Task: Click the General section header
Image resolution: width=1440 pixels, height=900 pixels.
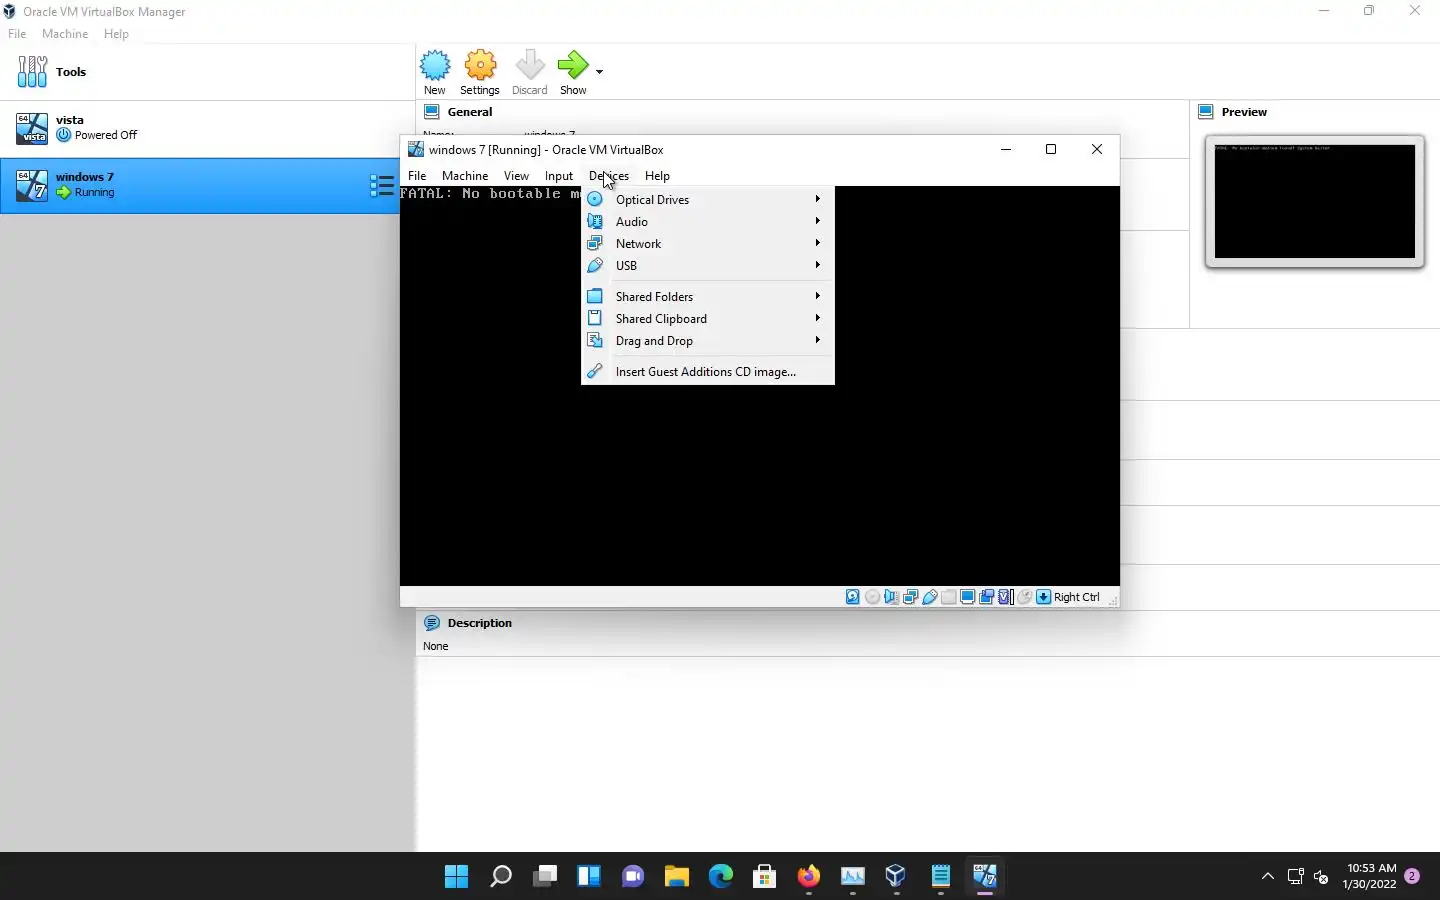Action: (470, 112)
